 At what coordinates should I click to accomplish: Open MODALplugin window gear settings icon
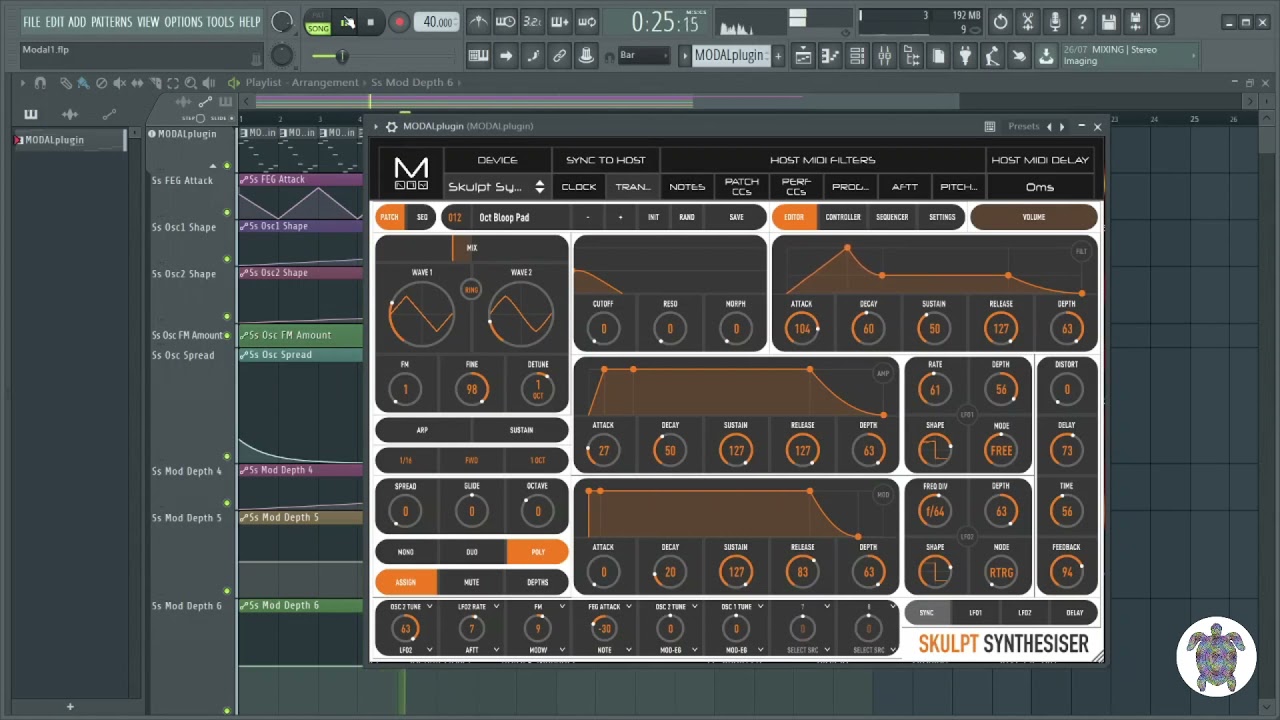pos(392,126)
